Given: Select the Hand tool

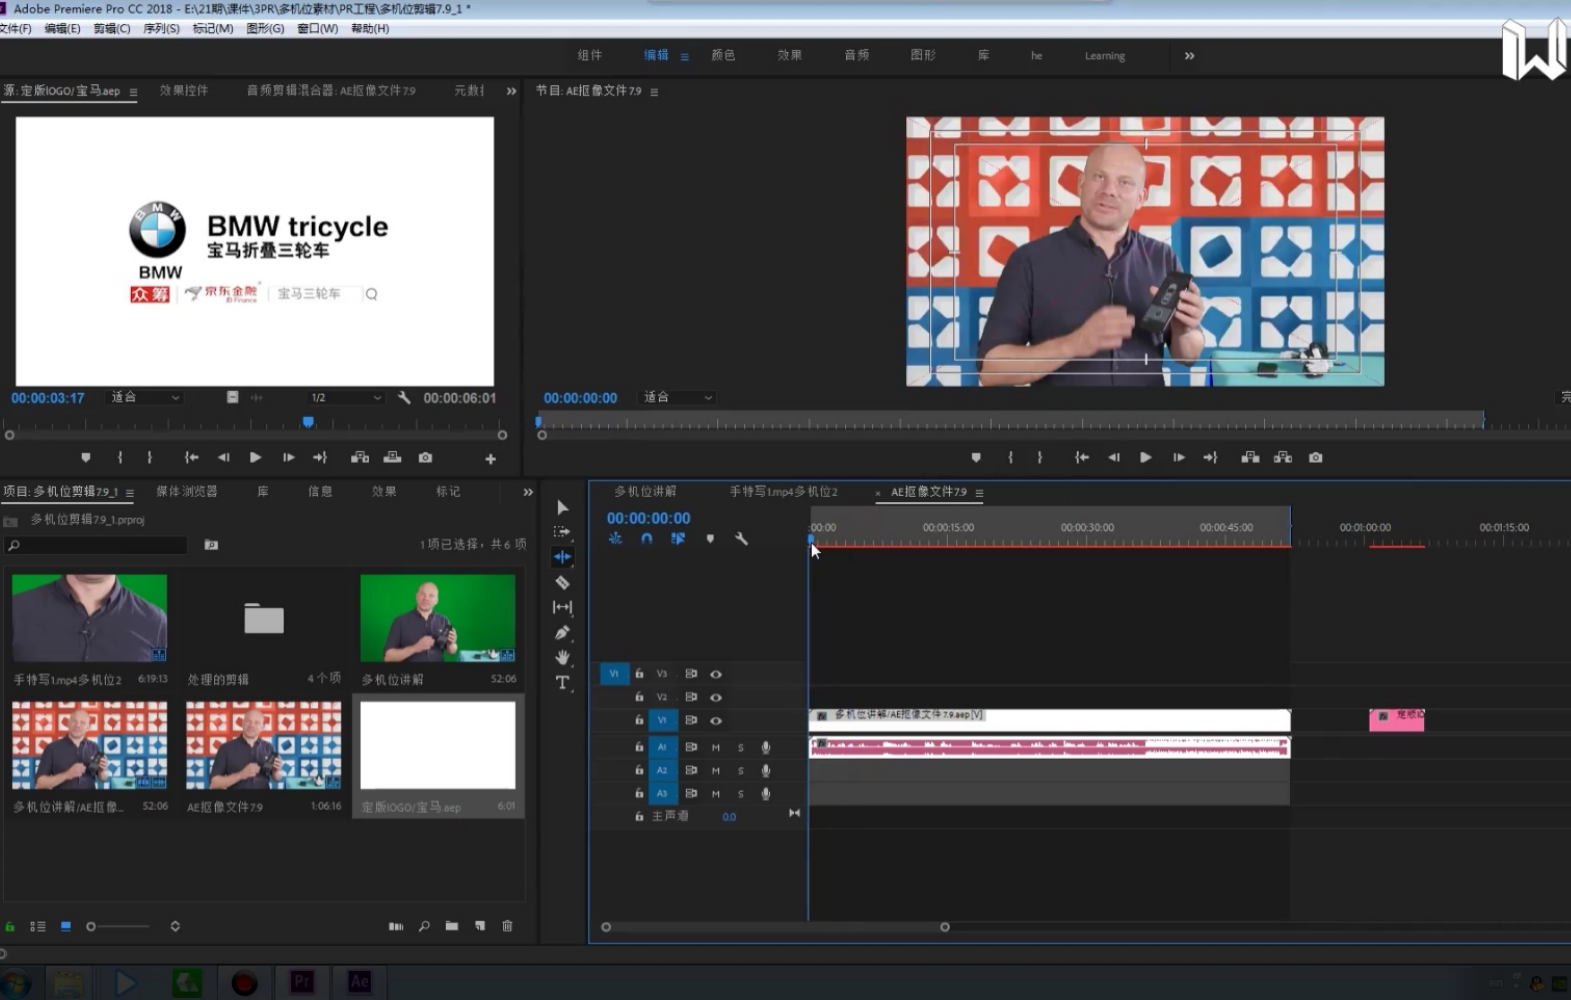Looking at the screenshot, I should tap(562, 657).
